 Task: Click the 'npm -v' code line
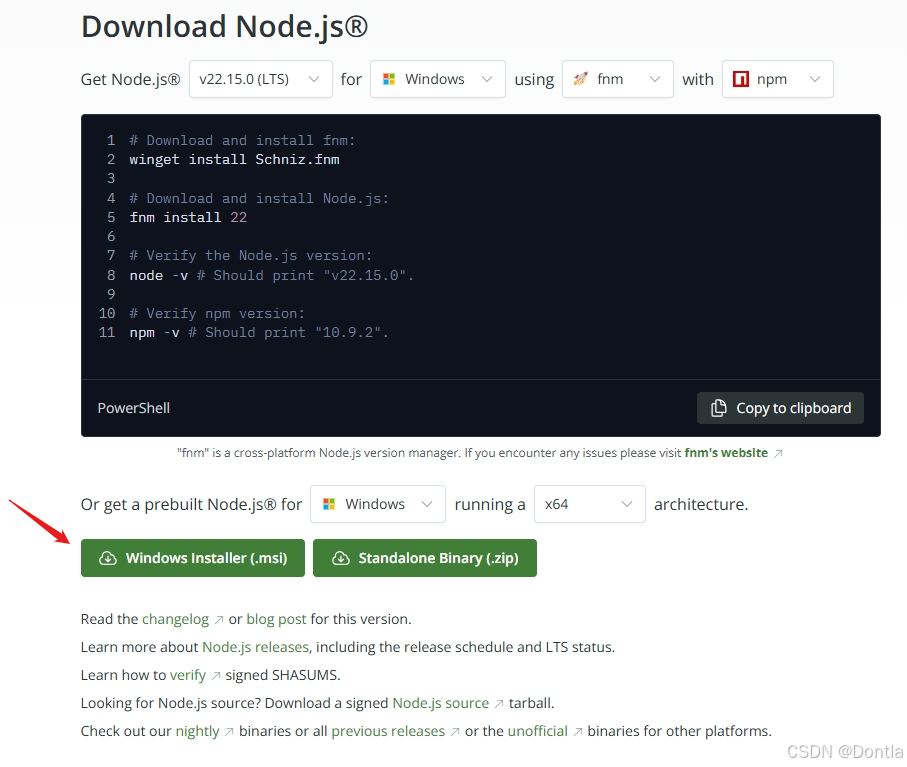259,333
